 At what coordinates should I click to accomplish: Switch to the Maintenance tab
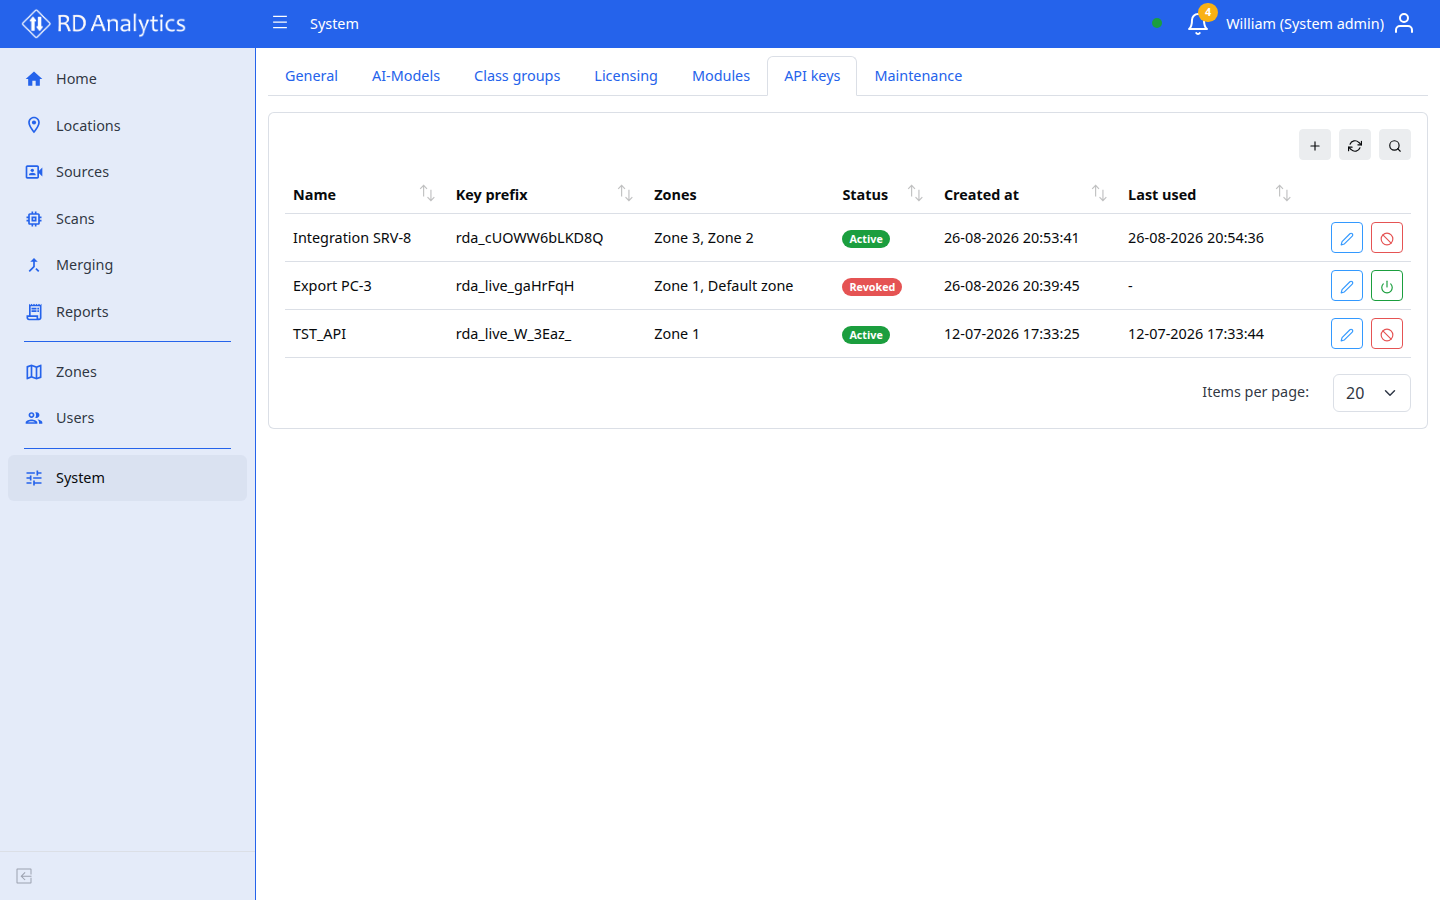click(x=918, y=76)
